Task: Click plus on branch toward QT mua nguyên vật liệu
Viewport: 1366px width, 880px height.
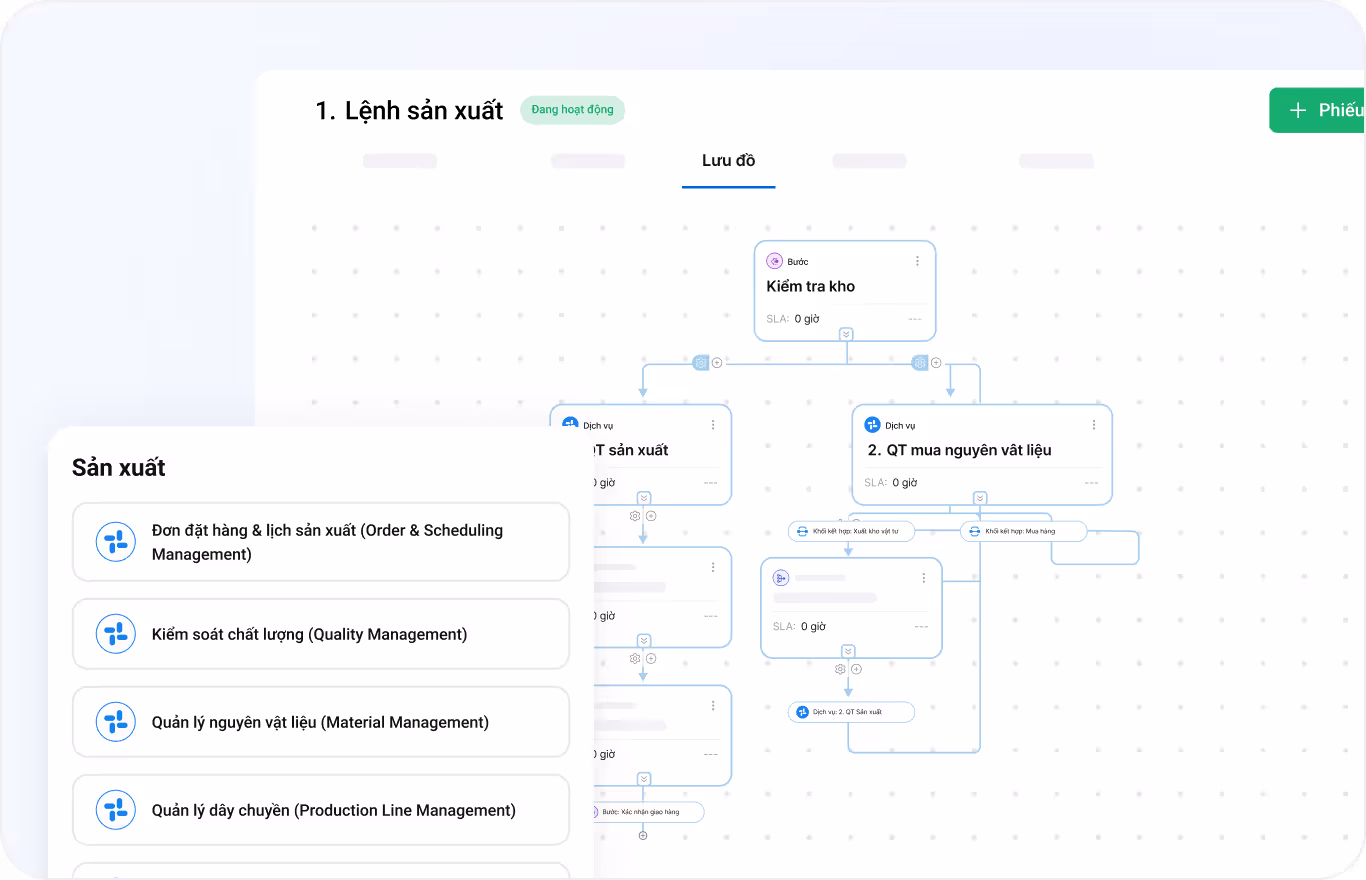Action: pyautogui.click(x=936, y=363)
